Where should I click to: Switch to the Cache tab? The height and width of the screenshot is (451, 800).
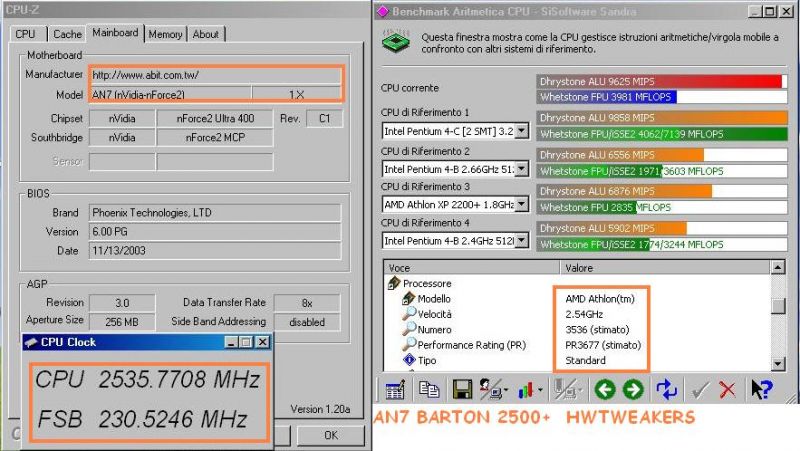coord(67,34)
